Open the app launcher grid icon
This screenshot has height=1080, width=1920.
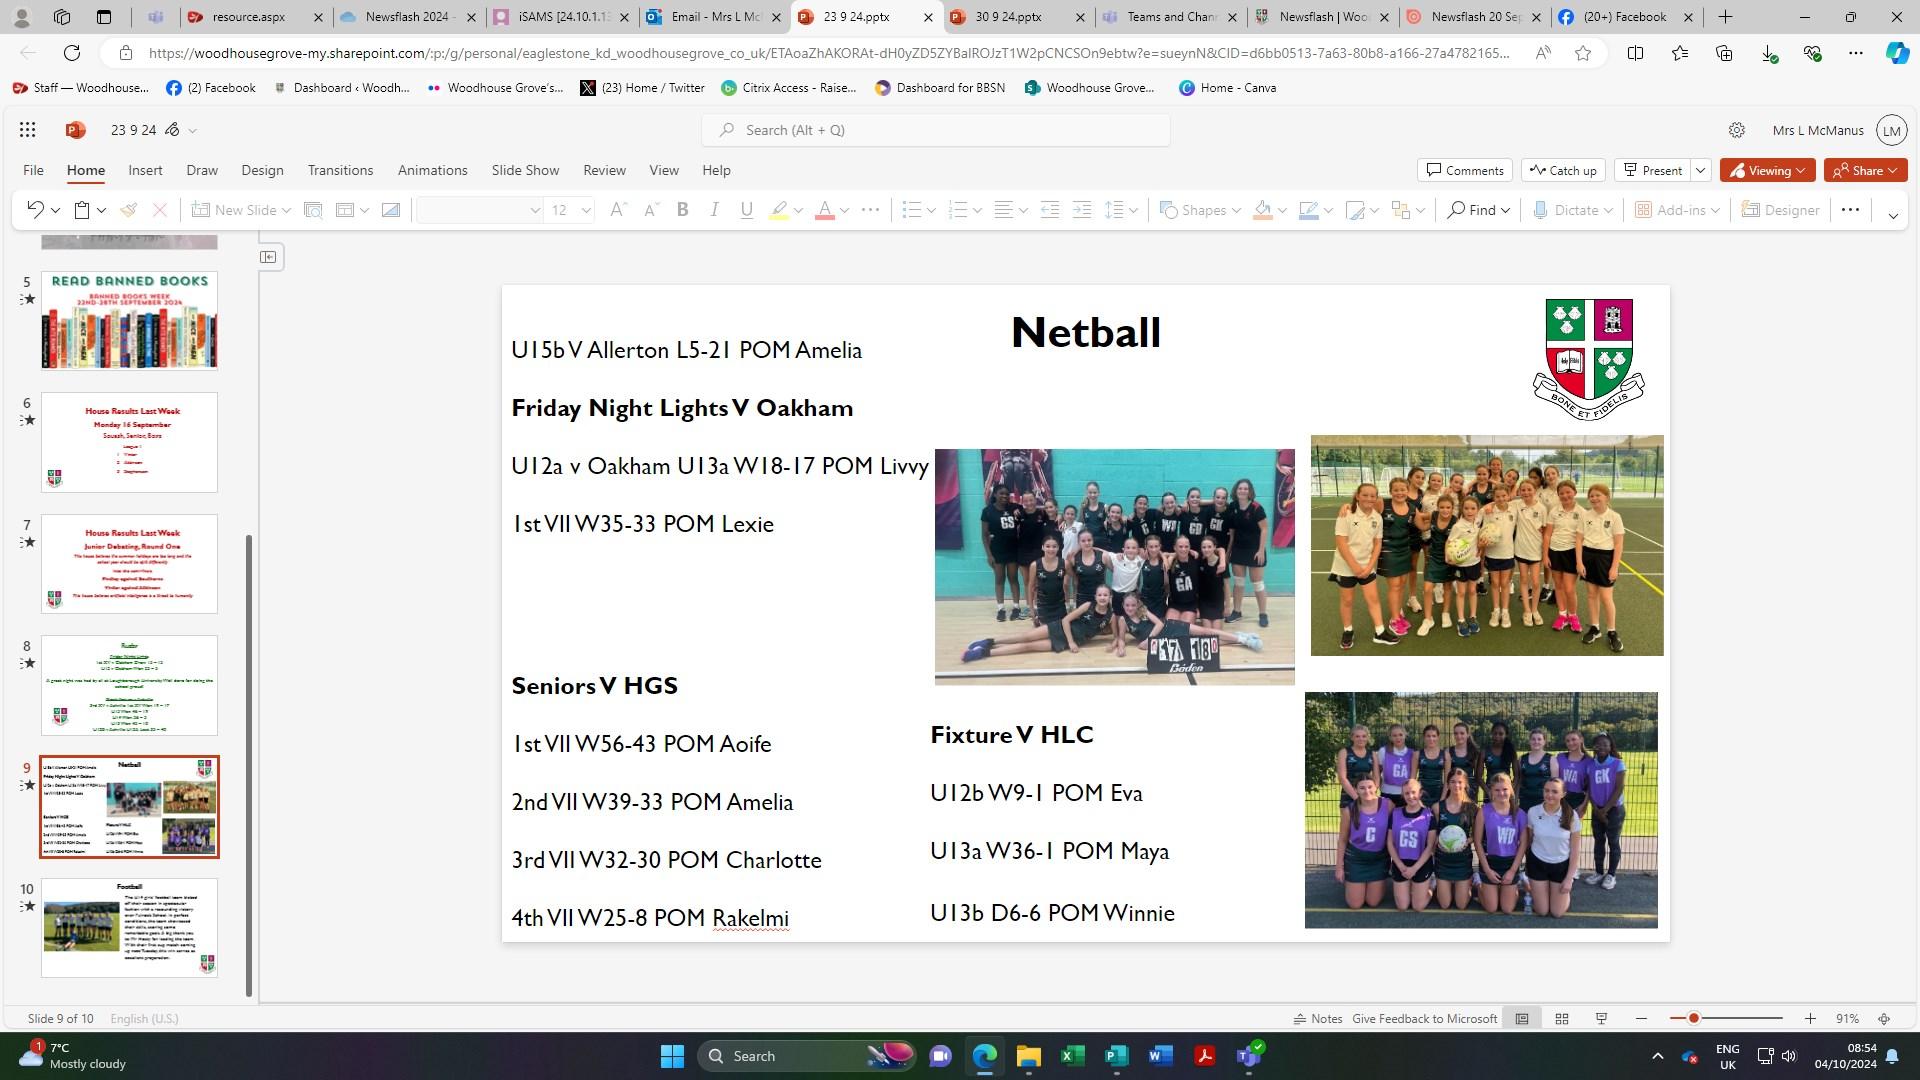tap(27, 130)
